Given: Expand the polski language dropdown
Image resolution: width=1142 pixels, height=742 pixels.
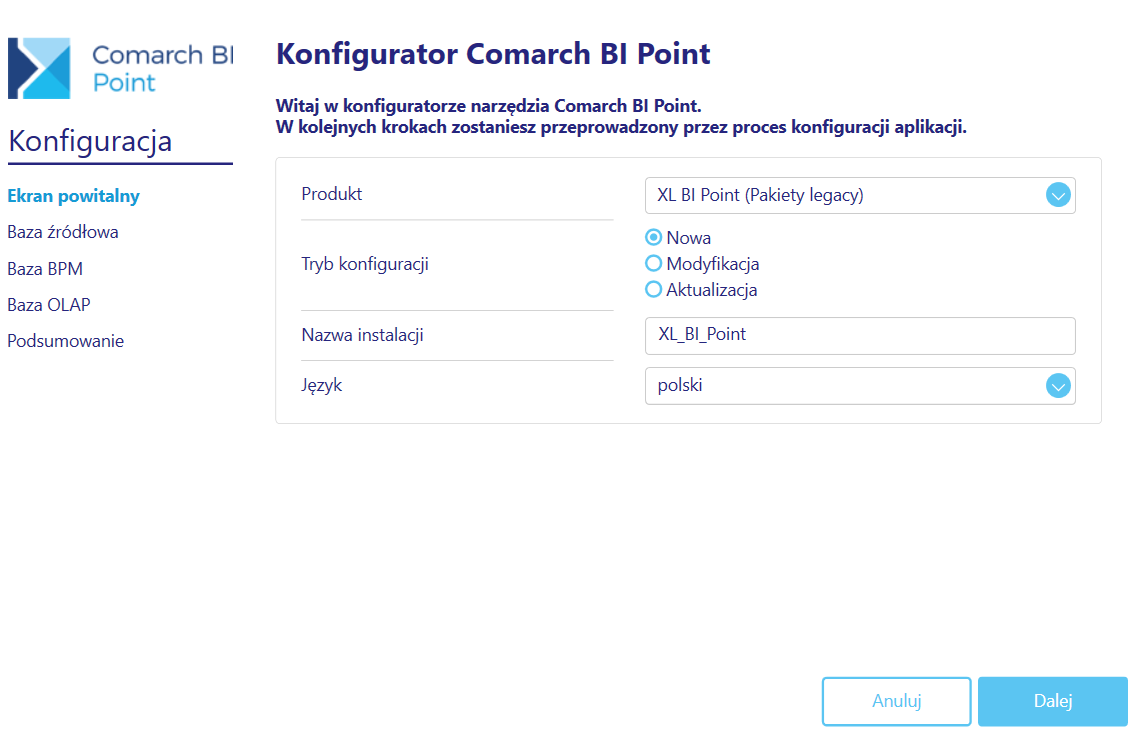Looking at the screenshot, I should [x=860, y=385].
